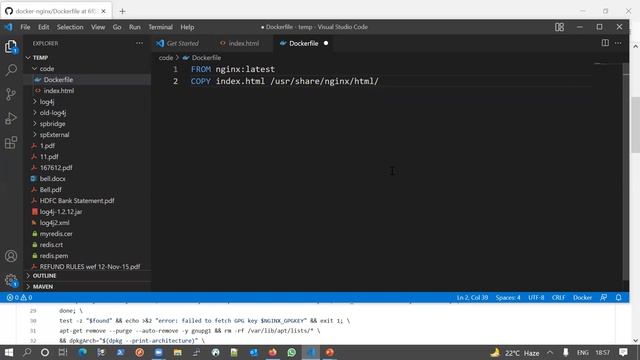The image size is (640, 360).
Task: Change encoding via UTF-8 status item
Action: 536,298
